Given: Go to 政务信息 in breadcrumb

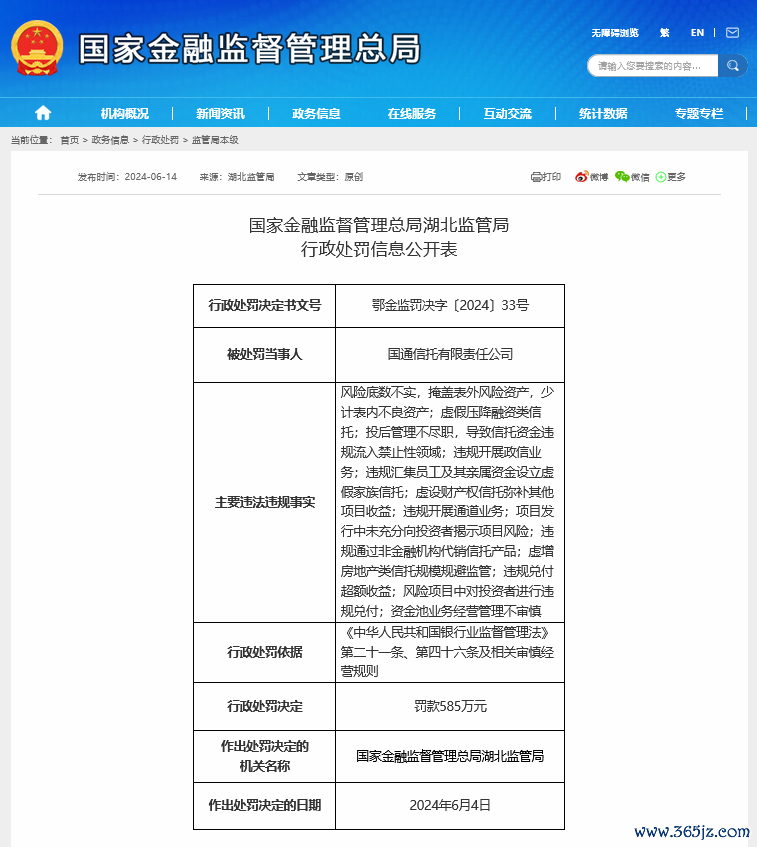Looking at the screenshot, I should click(110, 140).
